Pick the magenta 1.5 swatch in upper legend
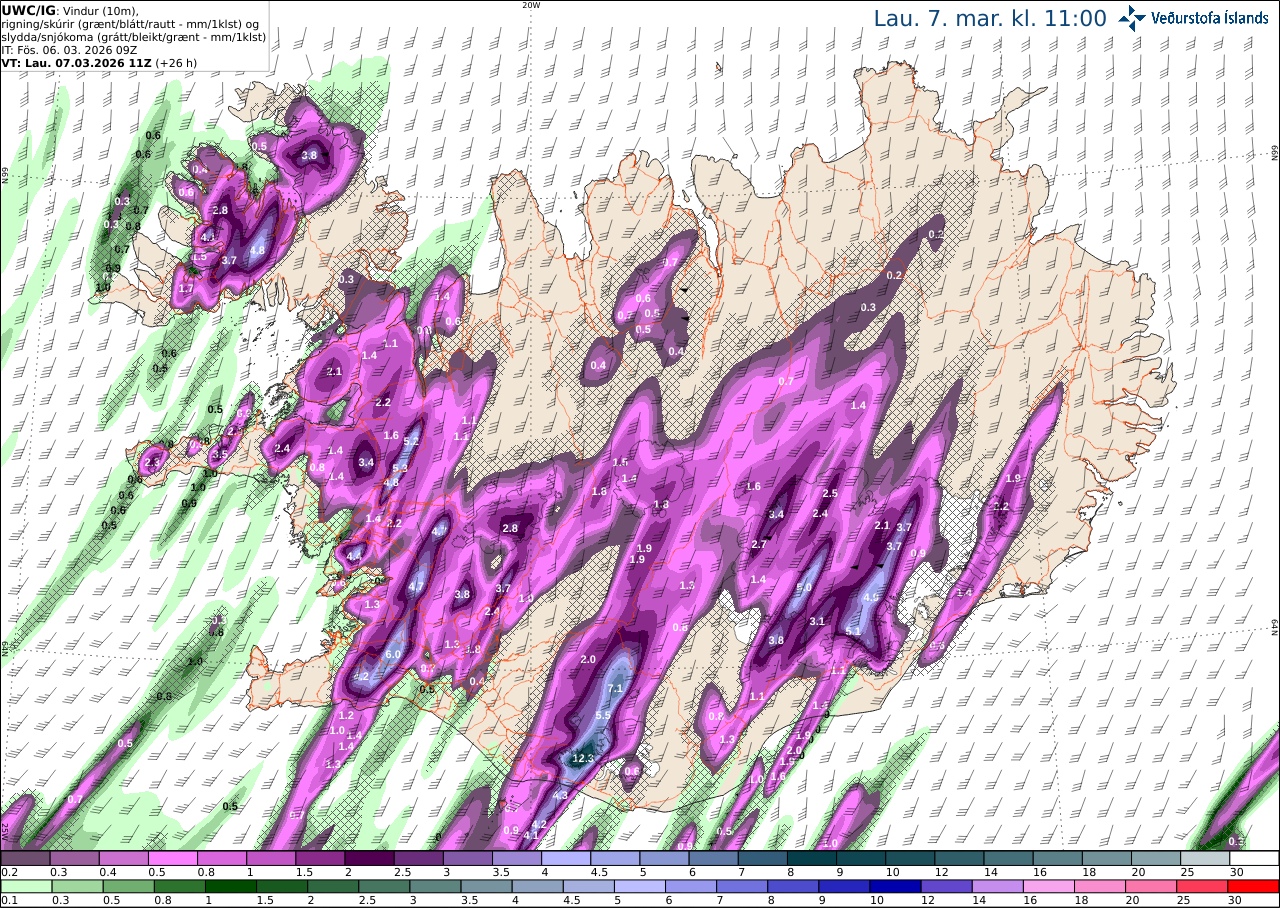This screenshot has height=908, width=1280. [320, 858]
